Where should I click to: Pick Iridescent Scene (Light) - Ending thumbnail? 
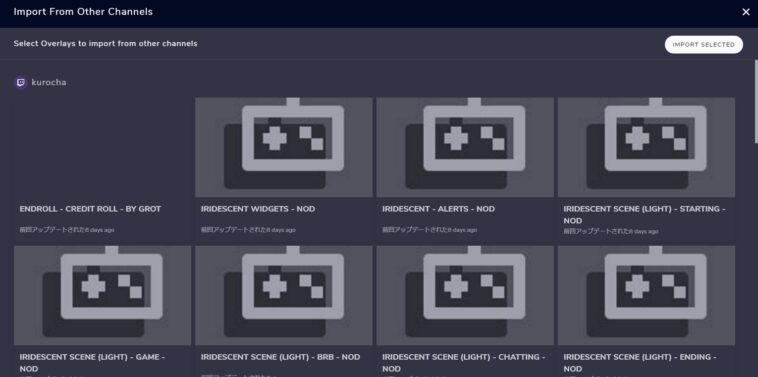(646, 295)
